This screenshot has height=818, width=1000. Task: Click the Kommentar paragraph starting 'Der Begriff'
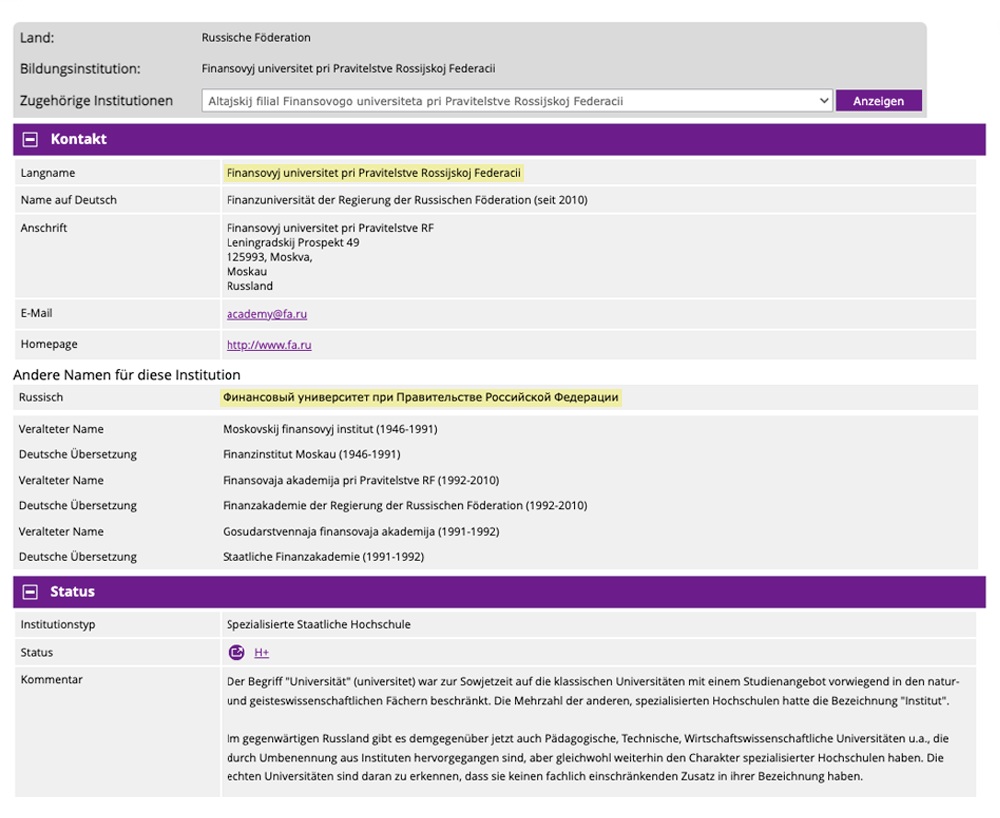pos(592,691)
